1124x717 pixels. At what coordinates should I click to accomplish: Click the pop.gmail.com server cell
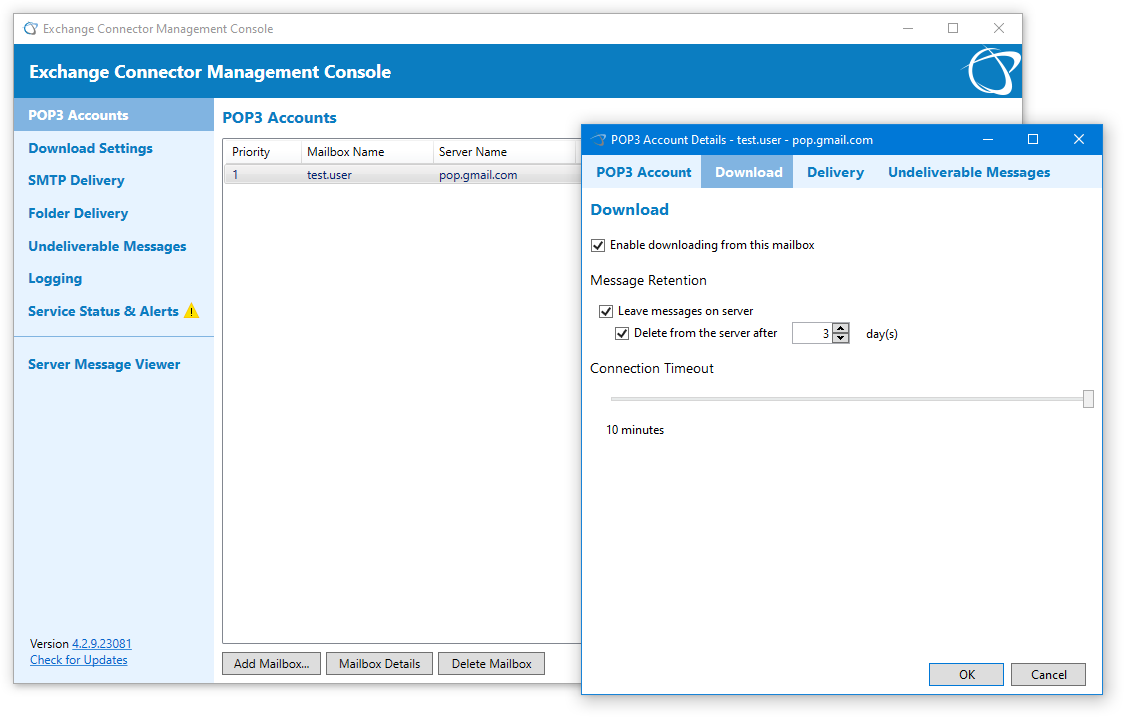478,175
